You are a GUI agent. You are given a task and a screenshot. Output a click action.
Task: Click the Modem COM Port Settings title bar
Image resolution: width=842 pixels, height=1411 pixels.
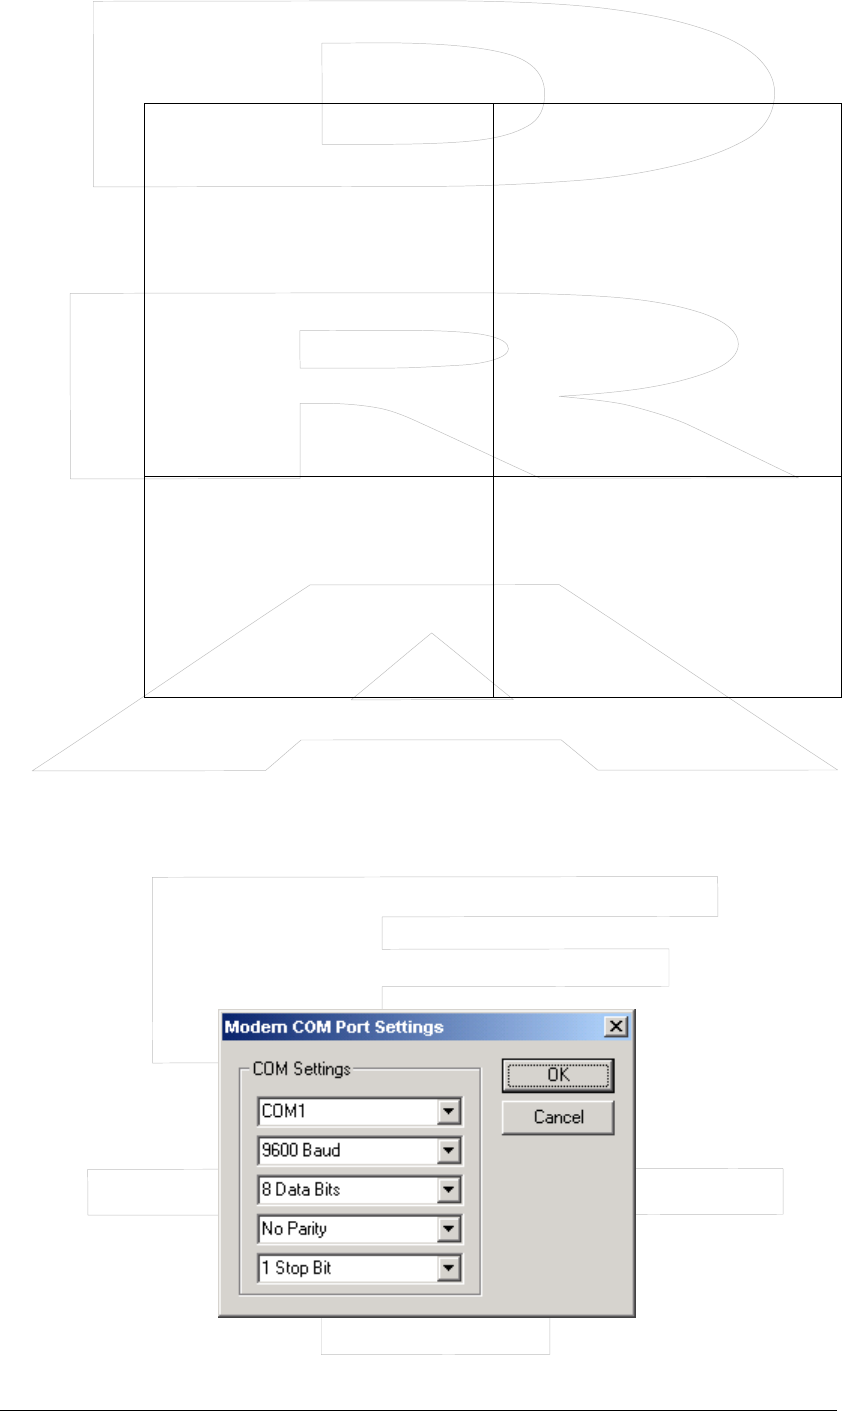[410, 1027]
